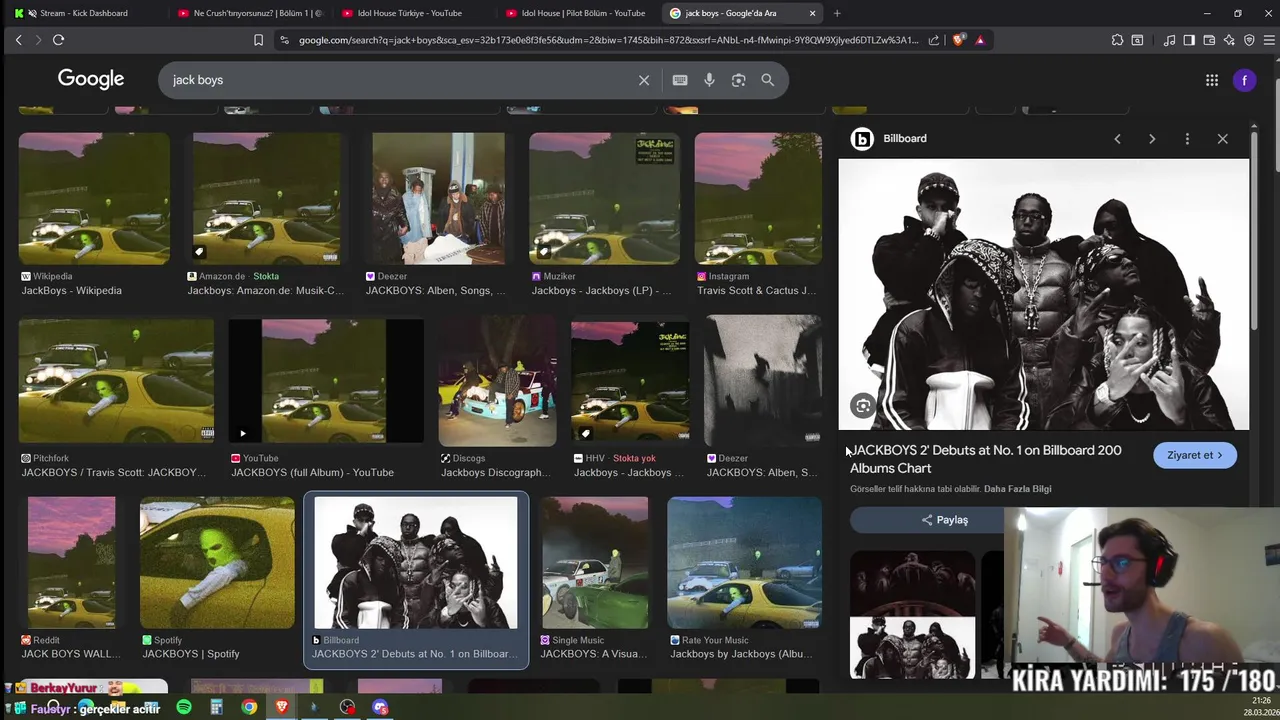Open the Brave Shields lion icon
Viewport: 1280px width, 720px height.
pyautogui.click(x=959, y=40)
